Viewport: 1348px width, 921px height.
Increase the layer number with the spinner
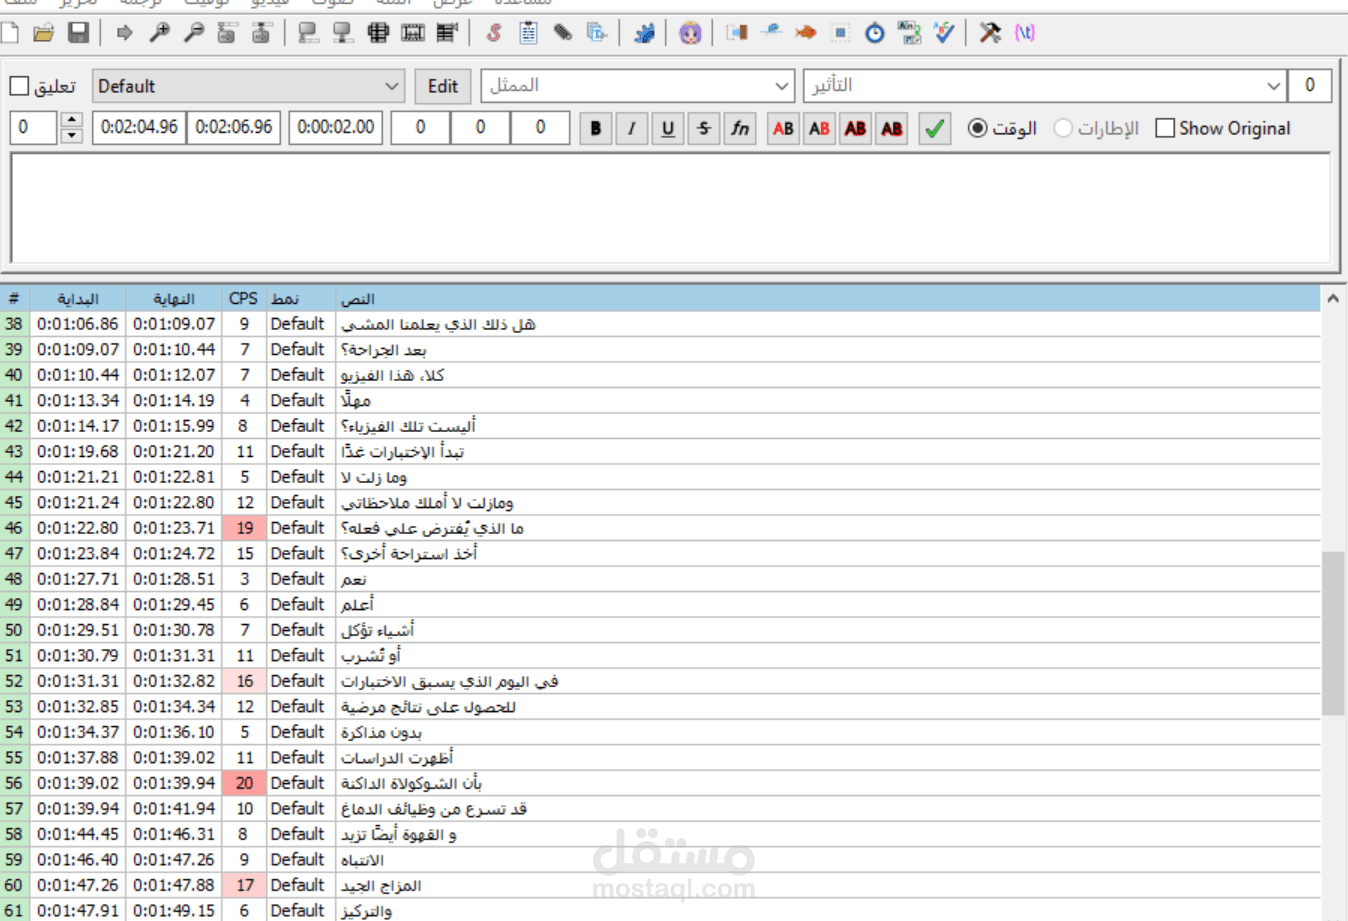tap(71, 120)
